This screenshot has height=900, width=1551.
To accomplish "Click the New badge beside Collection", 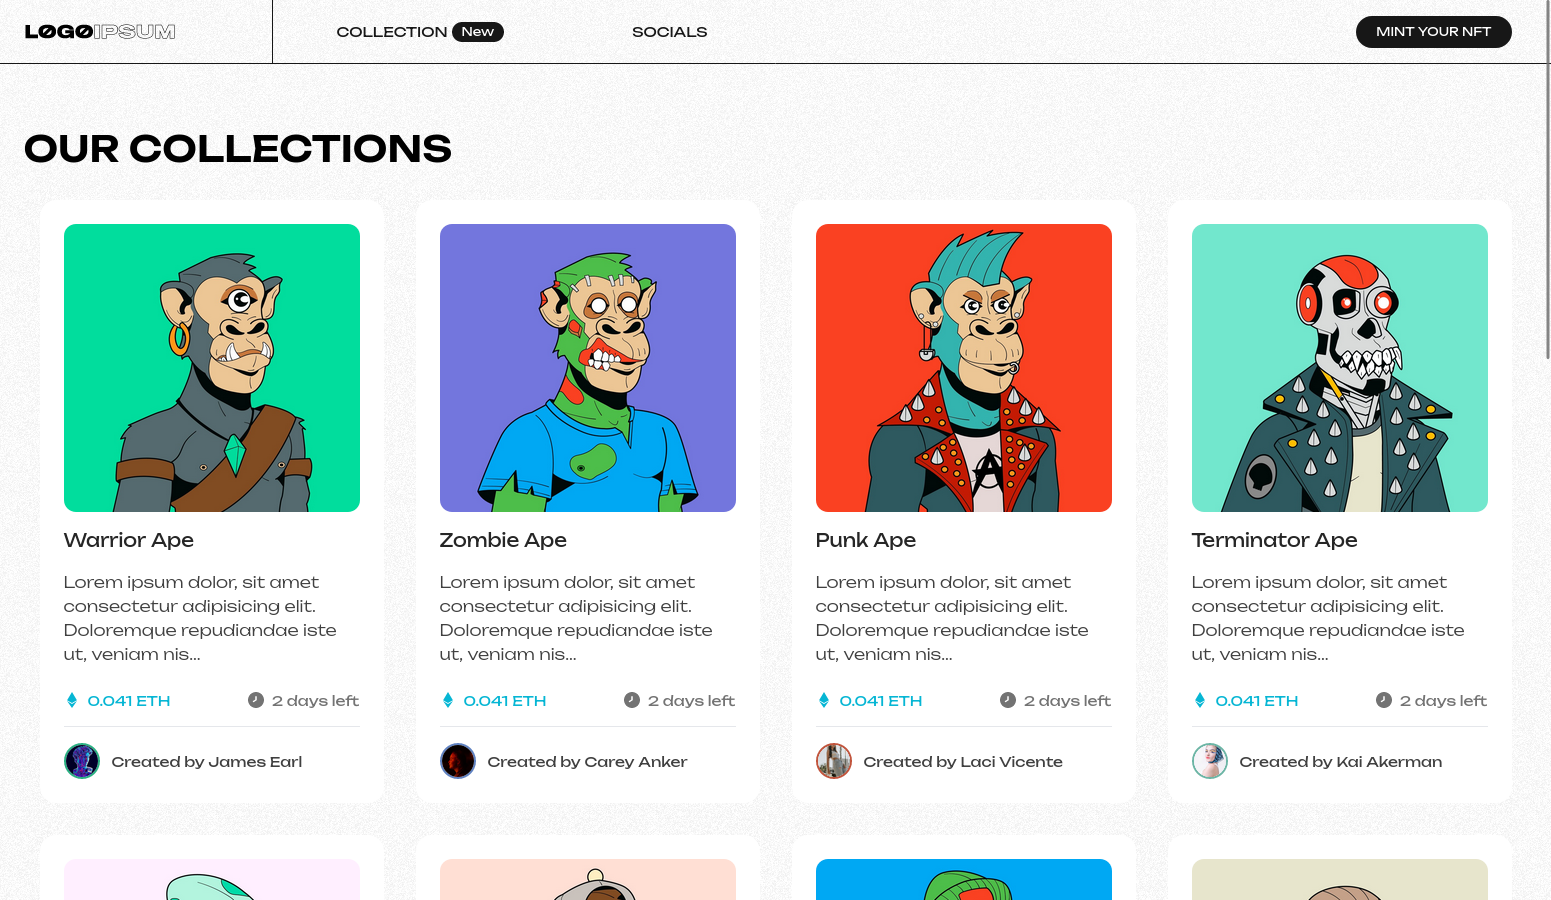I will tap(478, 32).
